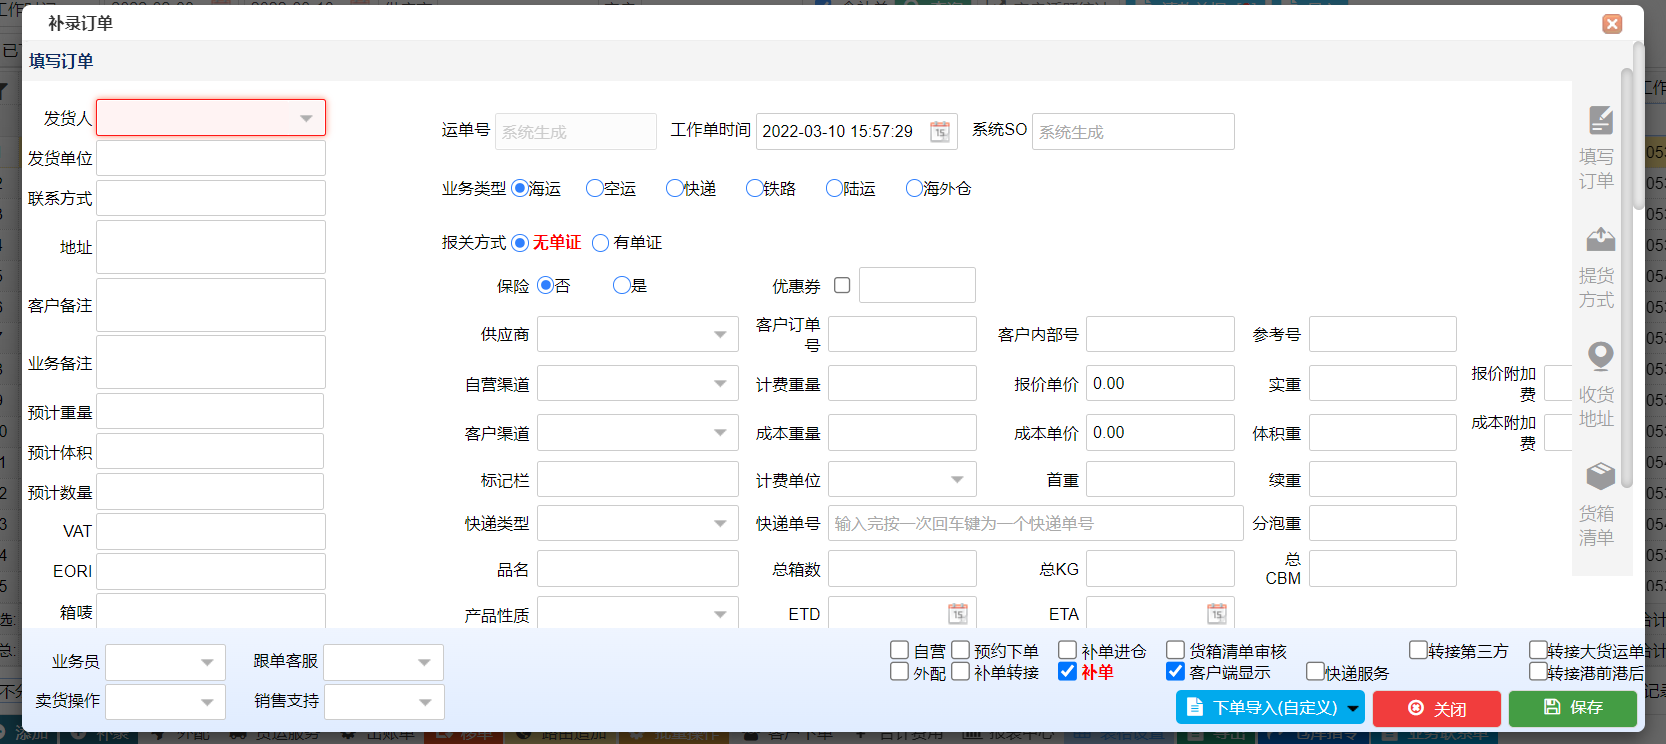Enable 货箱清单审核 checkbox
Image resolution: width=1666 pixels, height=744 pixels.
1175,650
